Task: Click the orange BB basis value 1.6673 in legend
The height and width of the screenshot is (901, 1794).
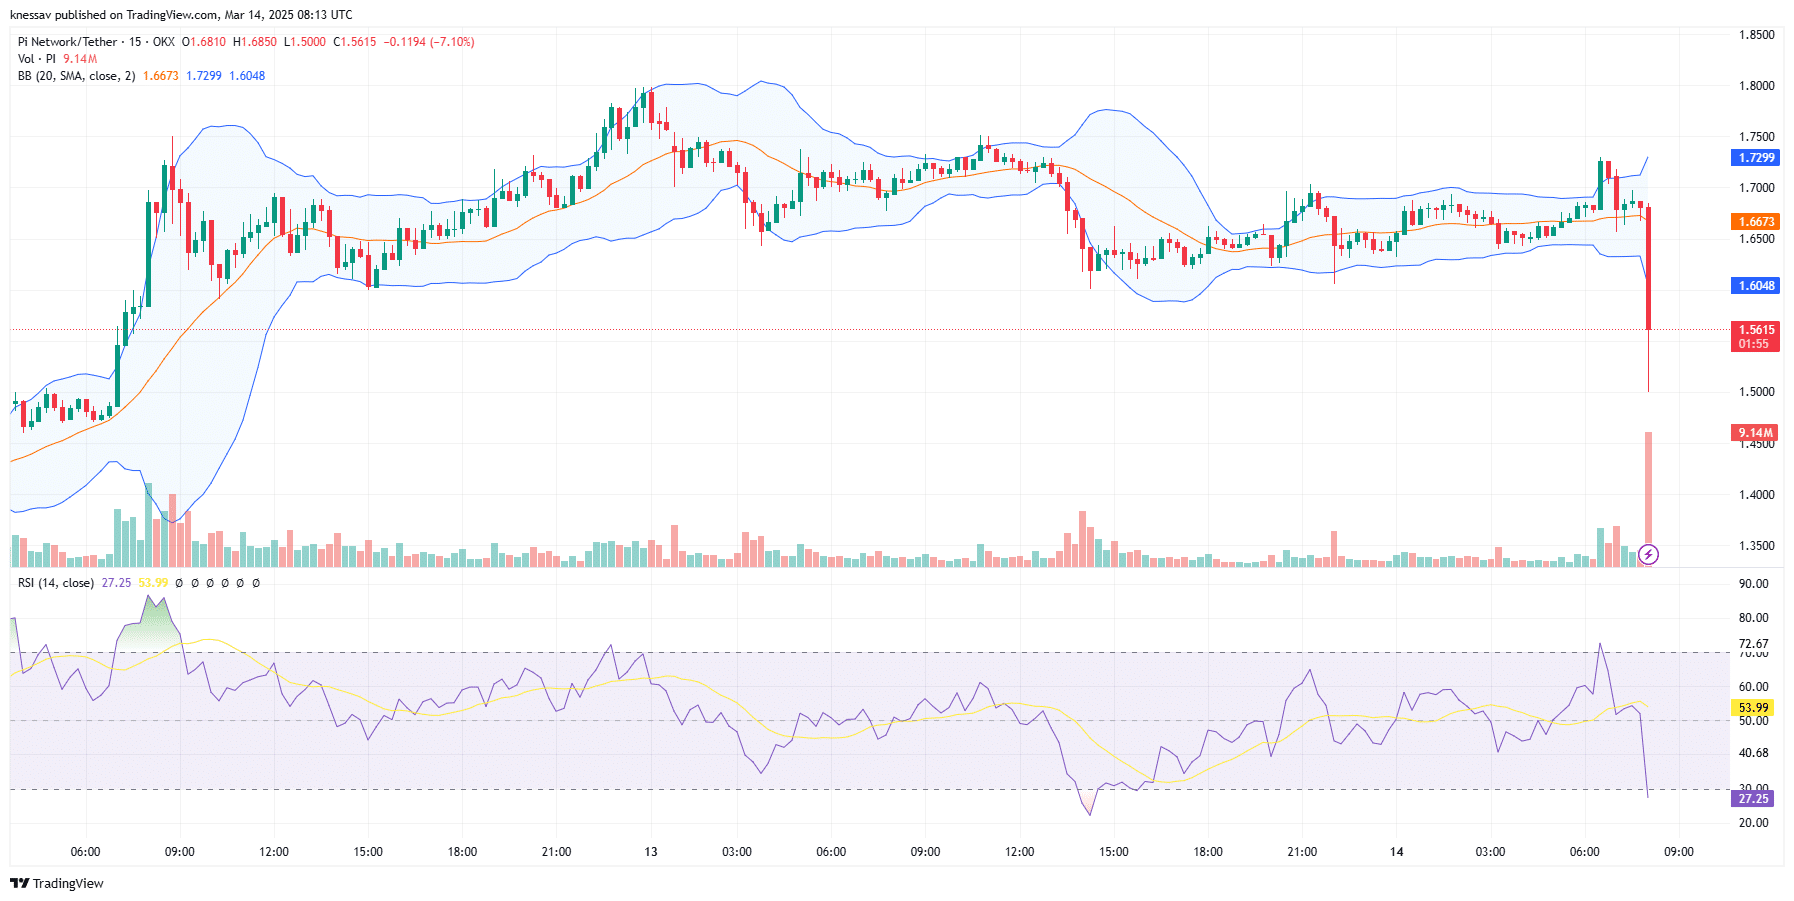Action: click(x=161, y=76)
